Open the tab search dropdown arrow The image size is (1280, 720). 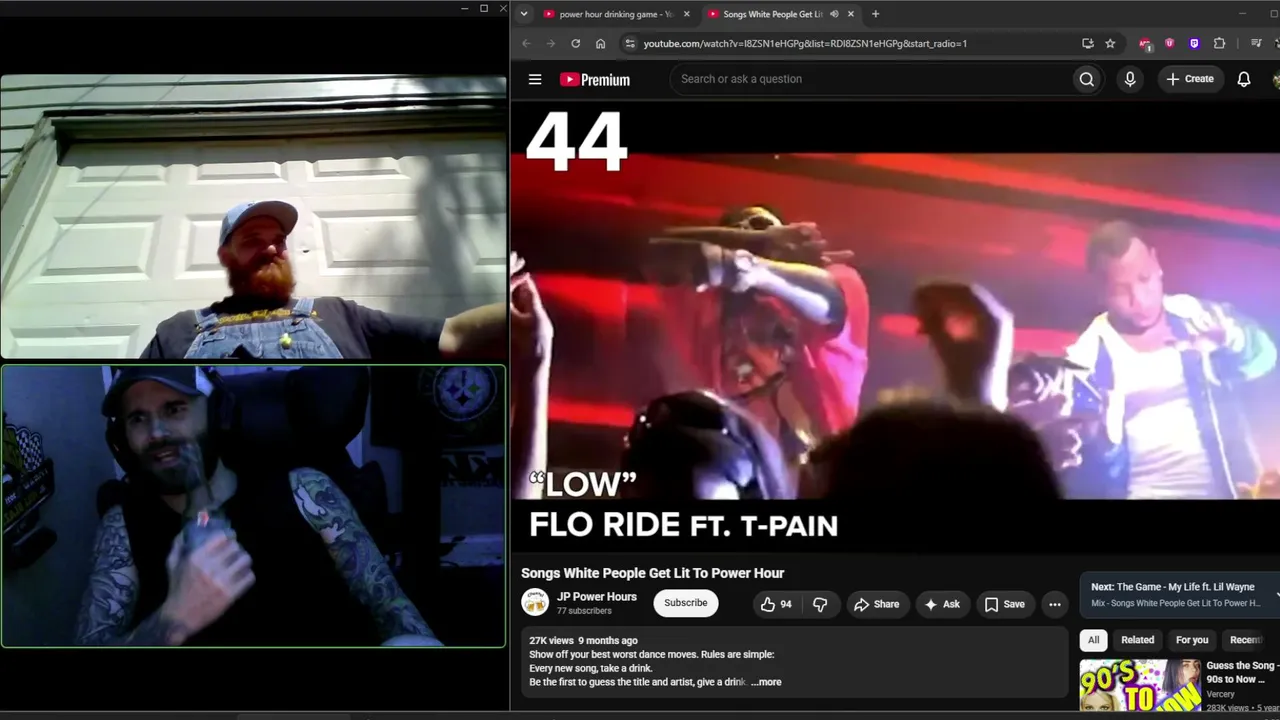point(523,14)
